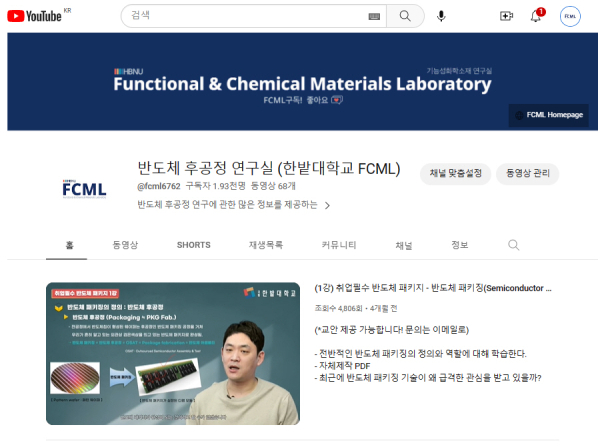Open video title (1강) 취업필수 반도체 패키지

click(433, 288)
